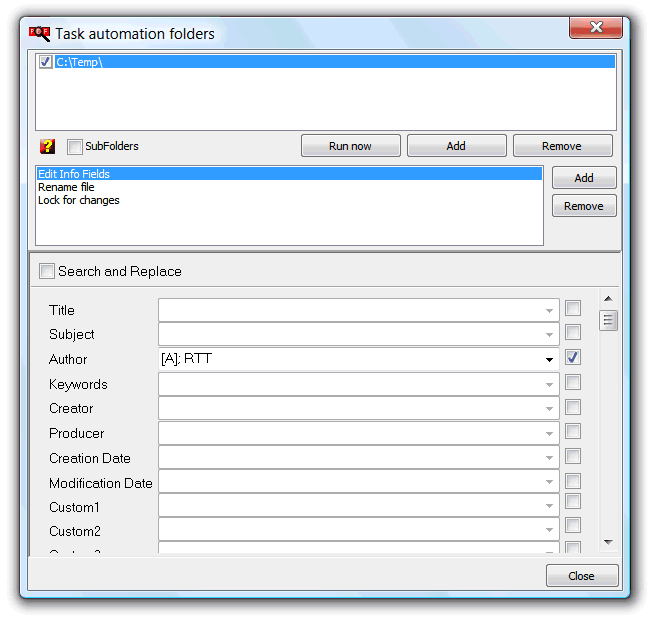This screenshot has width=654, height=618.
Task: Tick the checkbox next to Keywords field
Action: (573, 382)
